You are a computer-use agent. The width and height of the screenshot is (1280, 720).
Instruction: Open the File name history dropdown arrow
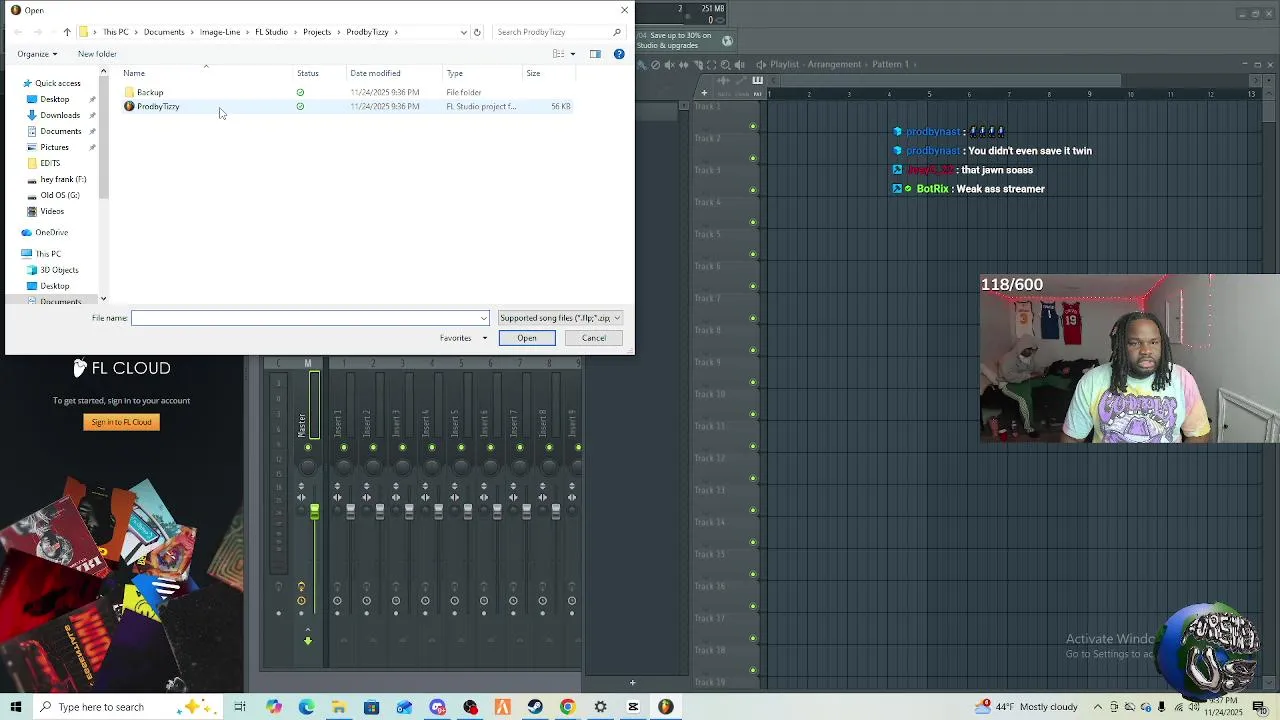(484, 318)
